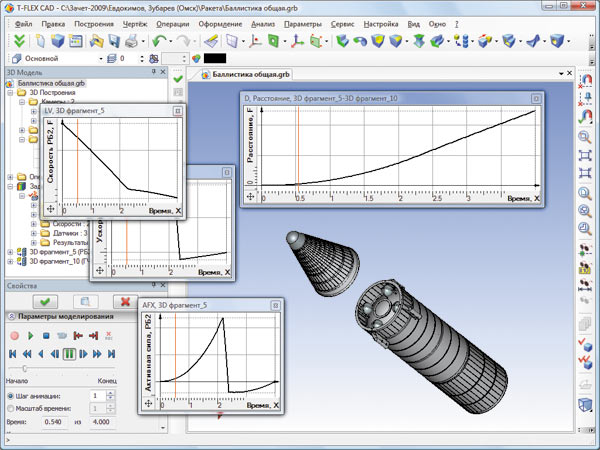600x450 pixels.
Task: Stop the simulation with blue square button
Action: tap(46, 336)
